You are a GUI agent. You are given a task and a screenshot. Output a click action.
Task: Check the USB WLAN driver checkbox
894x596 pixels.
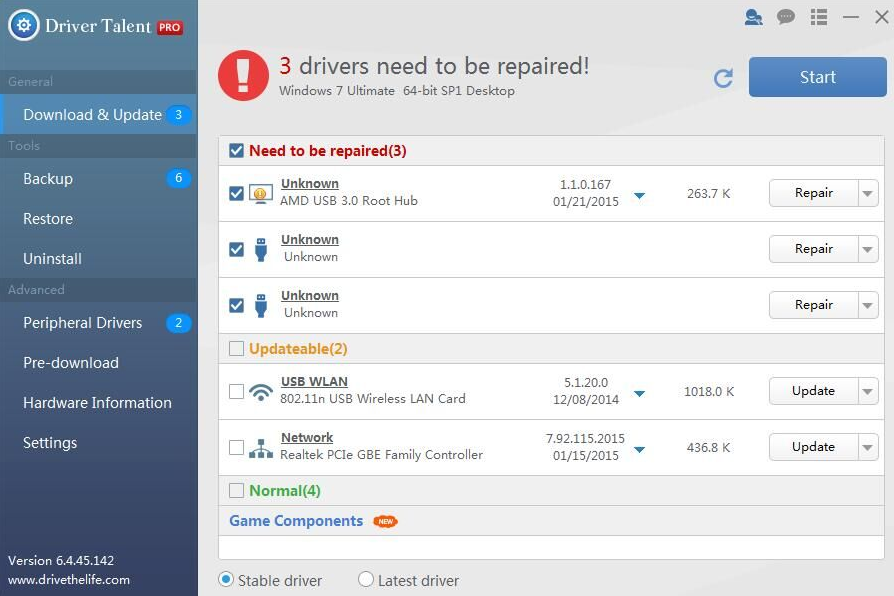(236, 391)
